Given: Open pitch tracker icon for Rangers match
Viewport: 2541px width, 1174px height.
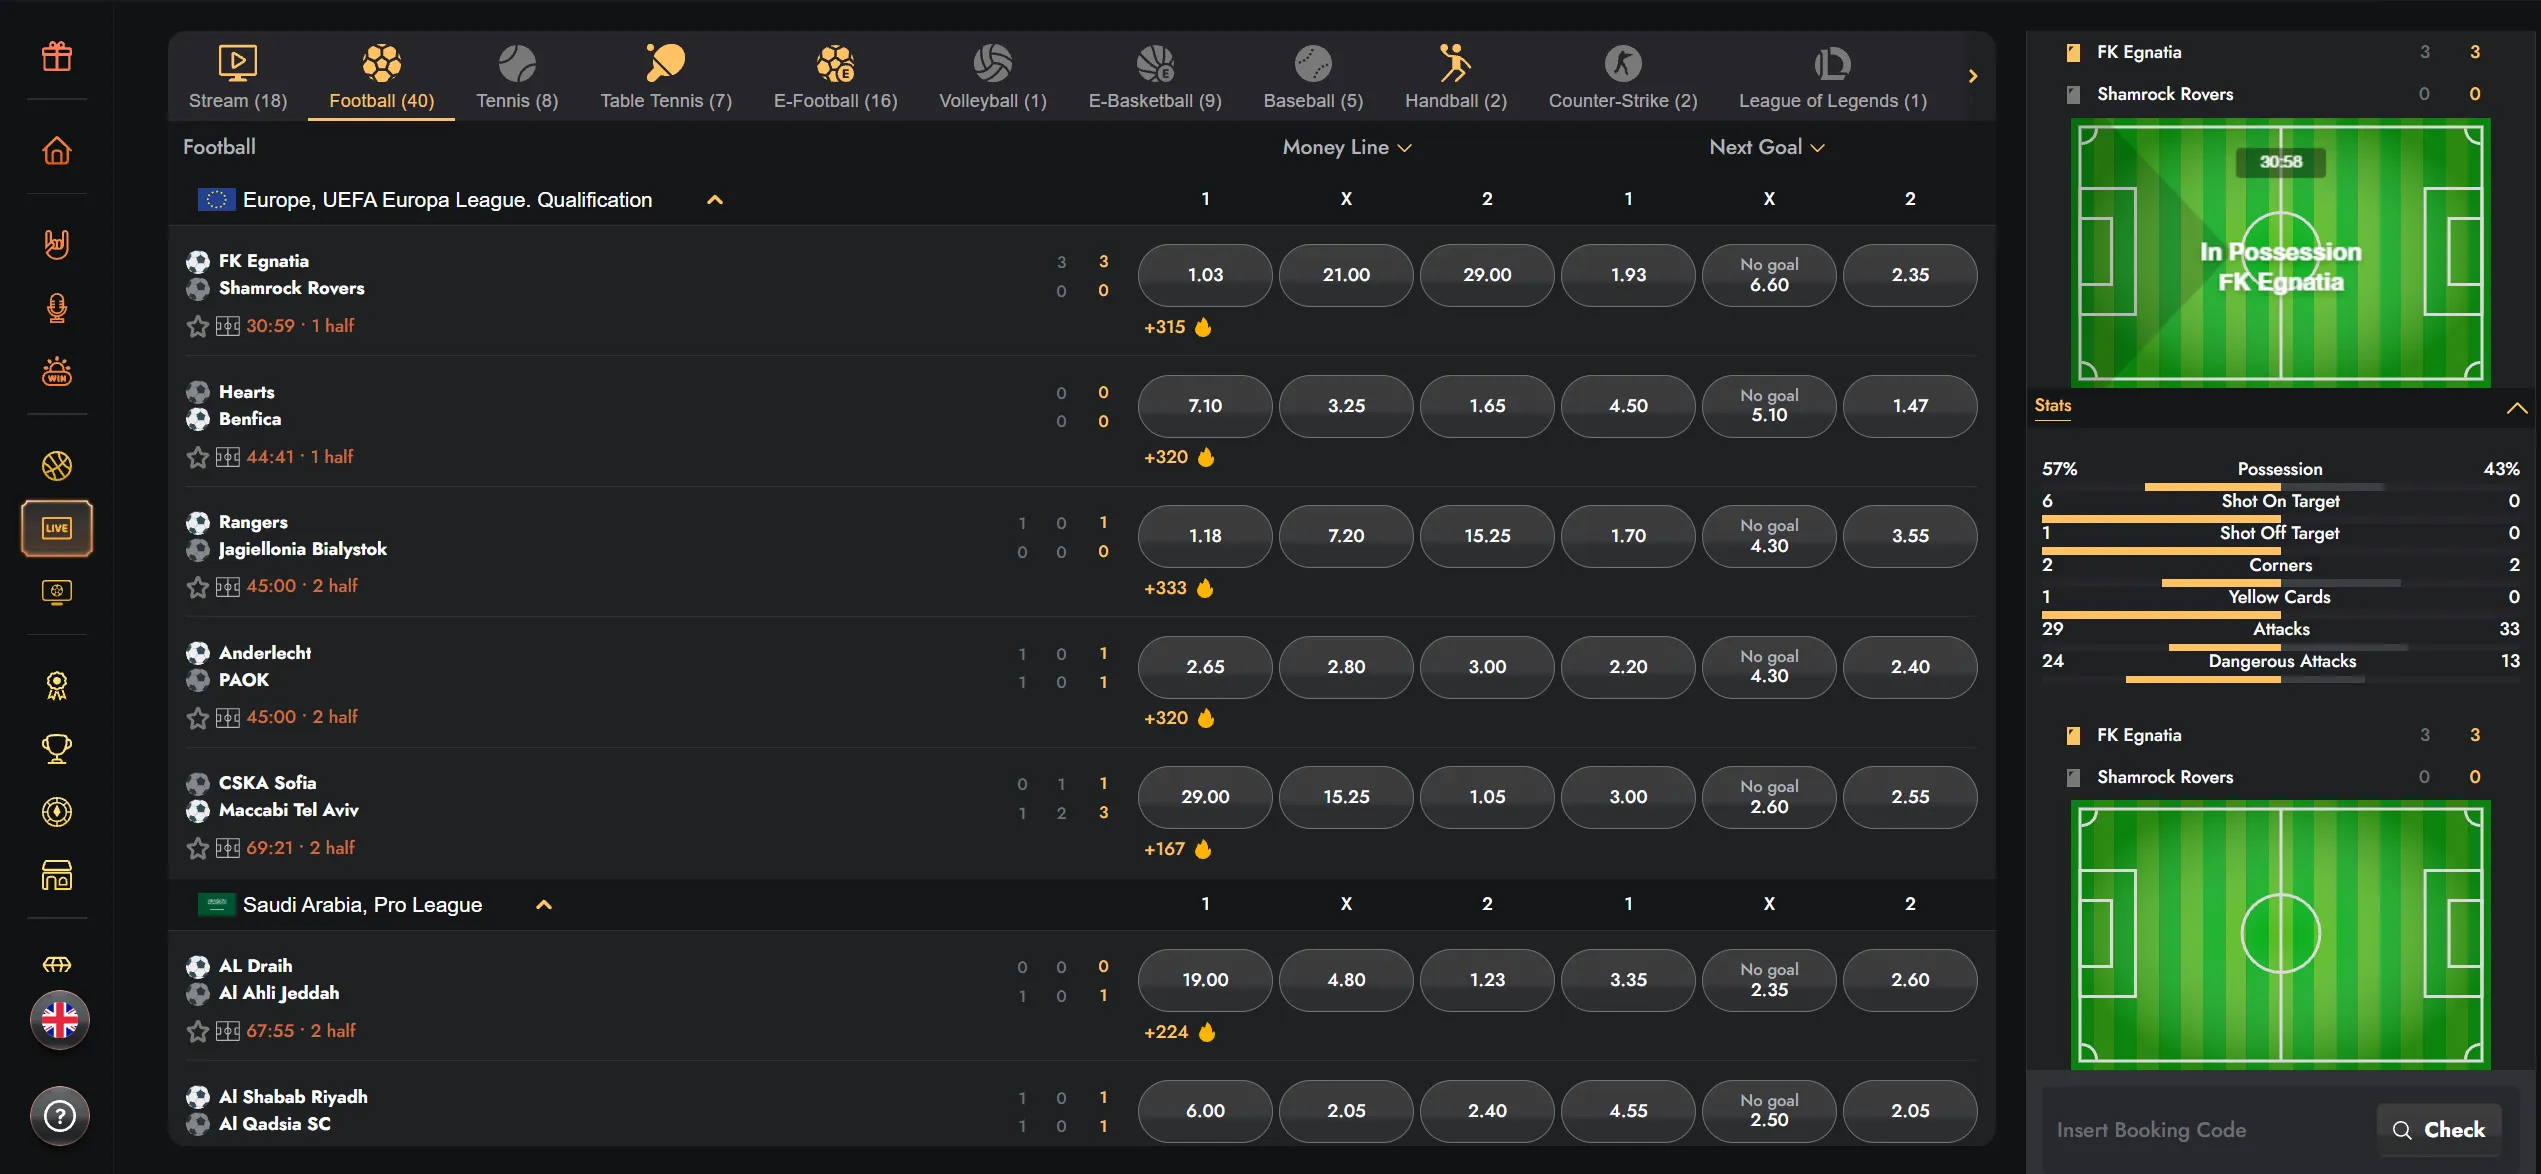Looking at the screenshot, I should tap(228, 587).
